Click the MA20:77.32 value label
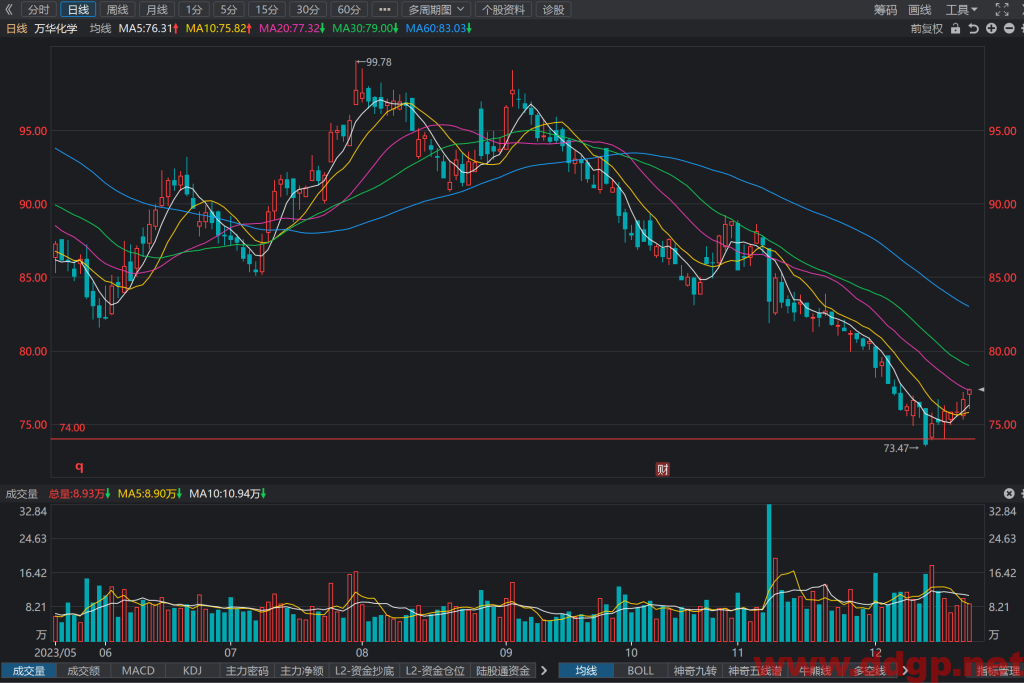 291,29
